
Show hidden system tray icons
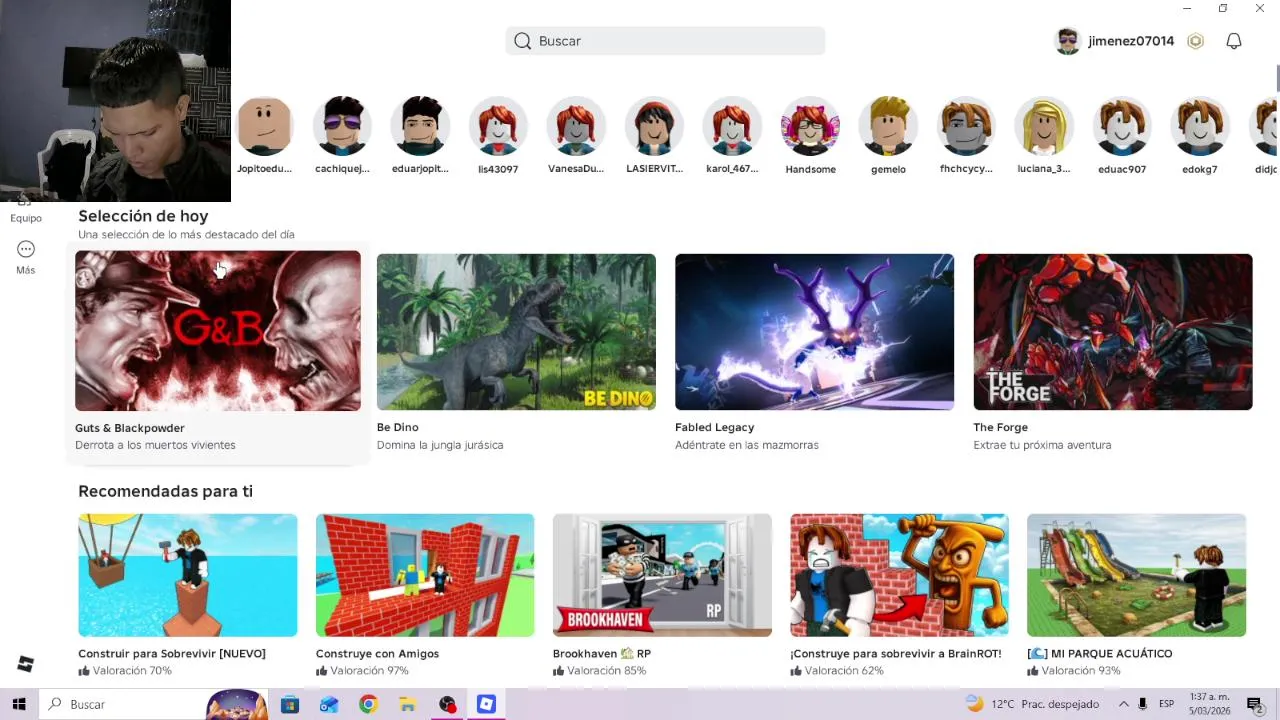(x=1124, y=704)
